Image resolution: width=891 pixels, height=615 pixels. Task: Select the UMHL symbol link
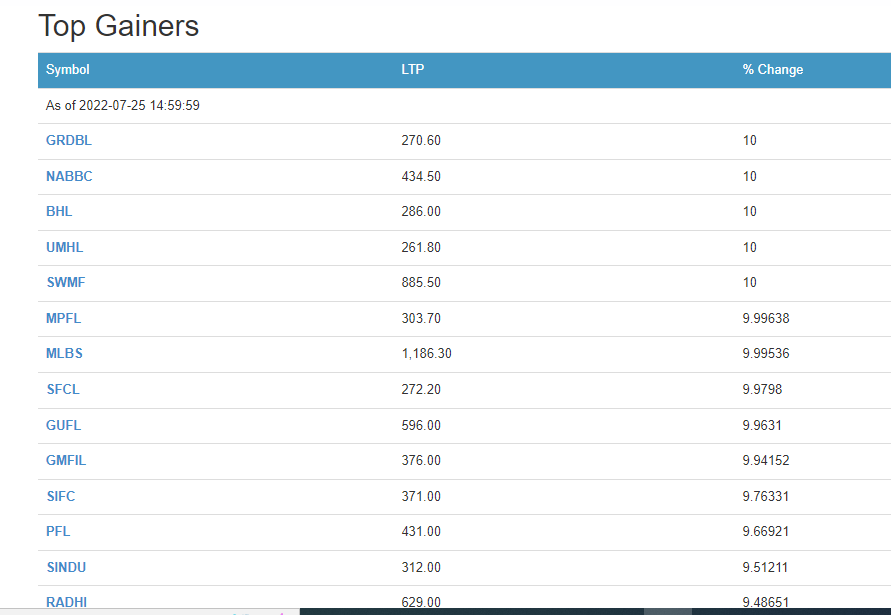(x=64, y=247)
